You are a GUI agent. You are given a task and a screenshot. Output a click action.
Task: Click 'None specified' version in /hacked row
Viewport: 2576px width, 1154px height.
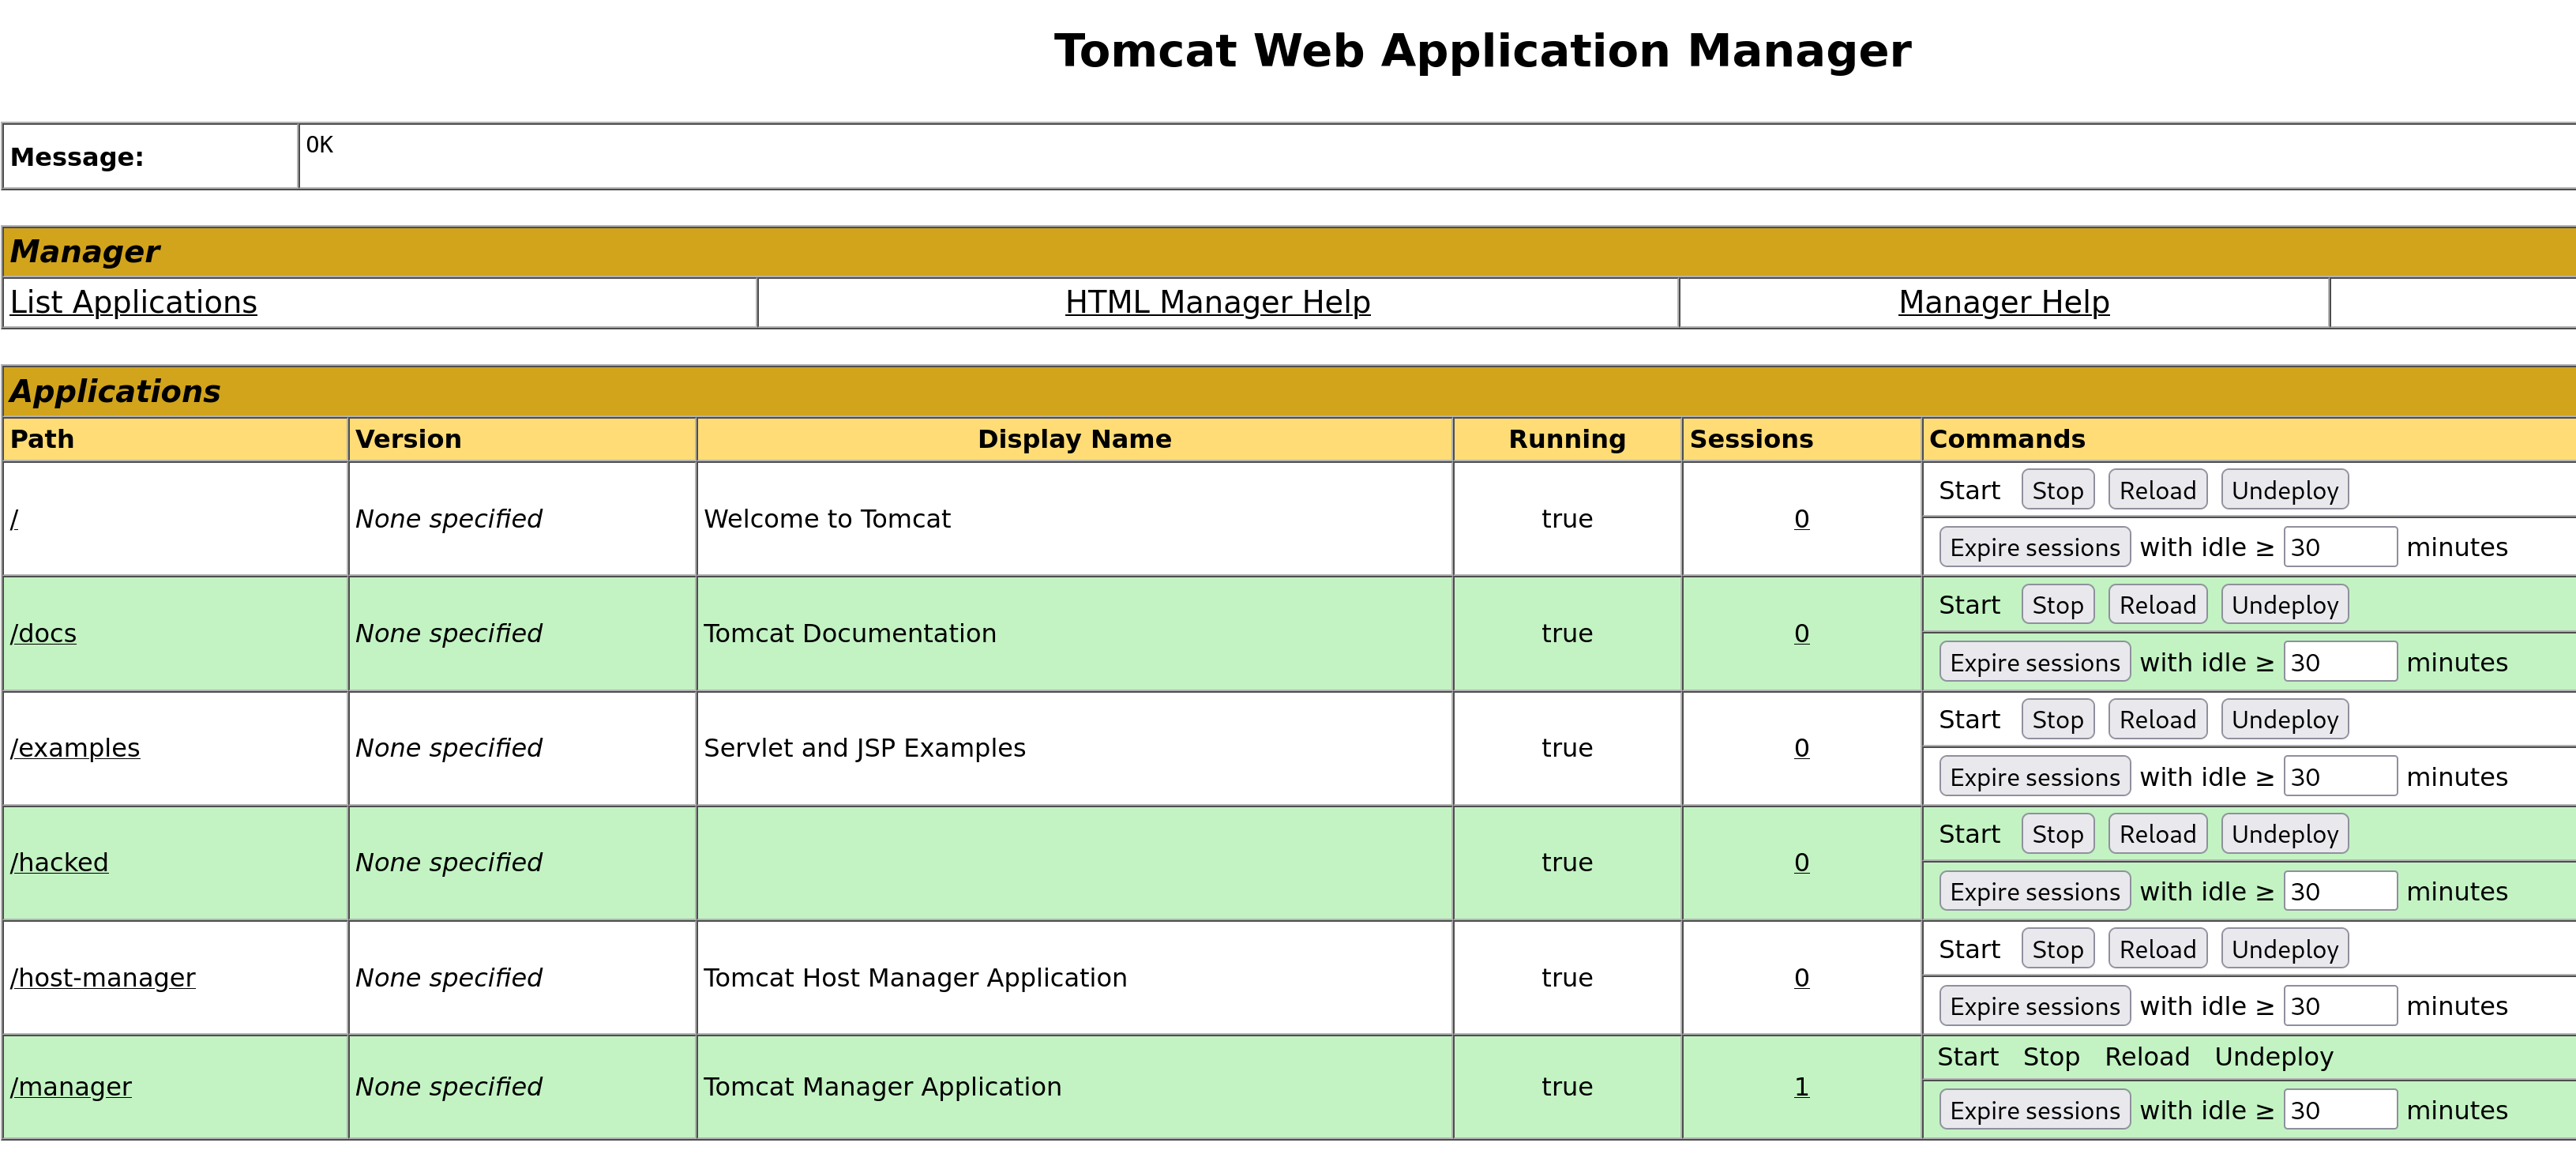click(x=448, y=862)
